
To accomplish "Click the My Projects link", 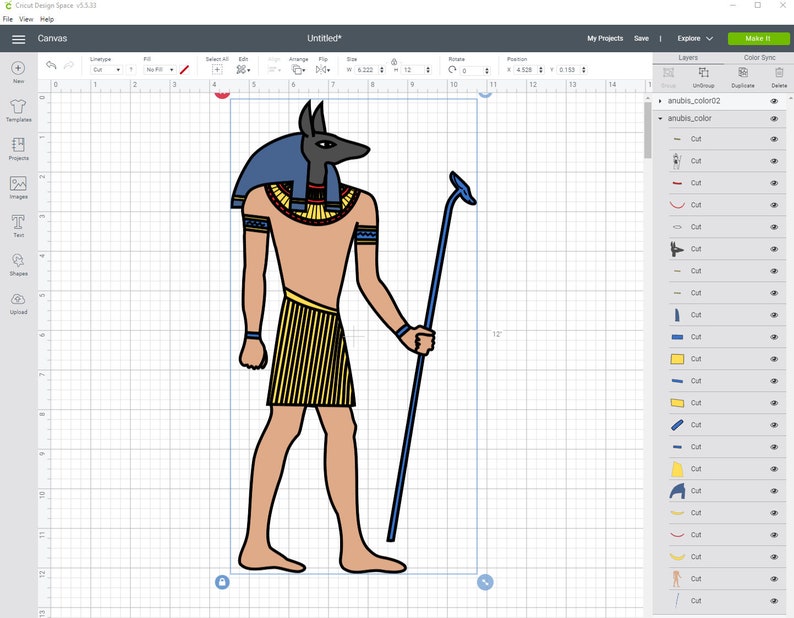I will [605, 38].
